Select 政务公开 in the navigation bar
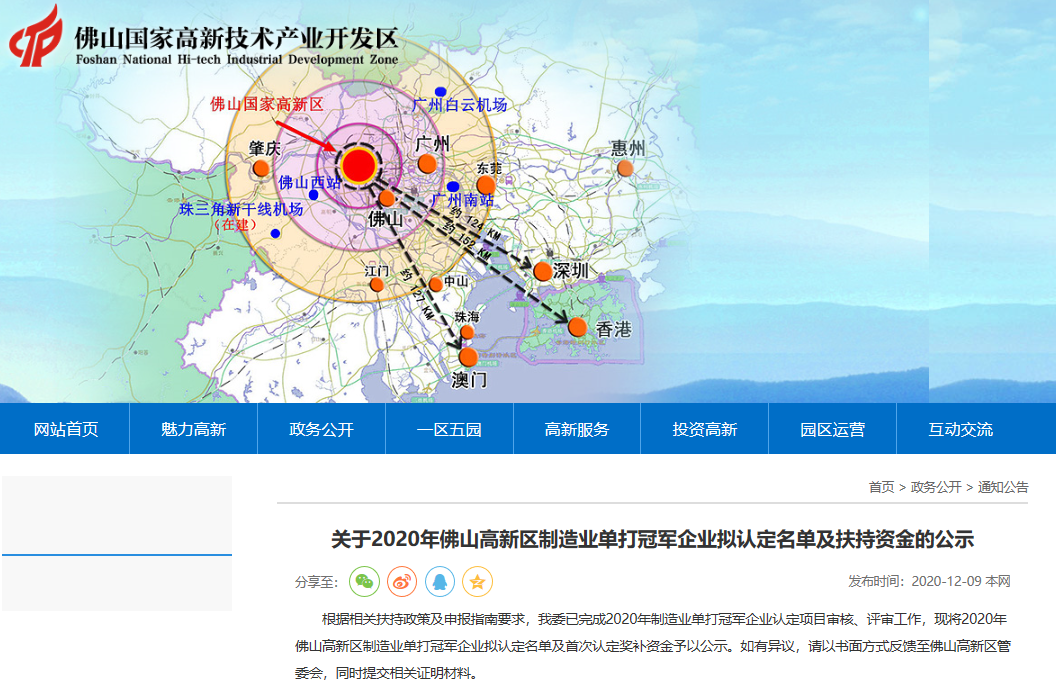Screen dimensions: 1056x682 point(321,429)
